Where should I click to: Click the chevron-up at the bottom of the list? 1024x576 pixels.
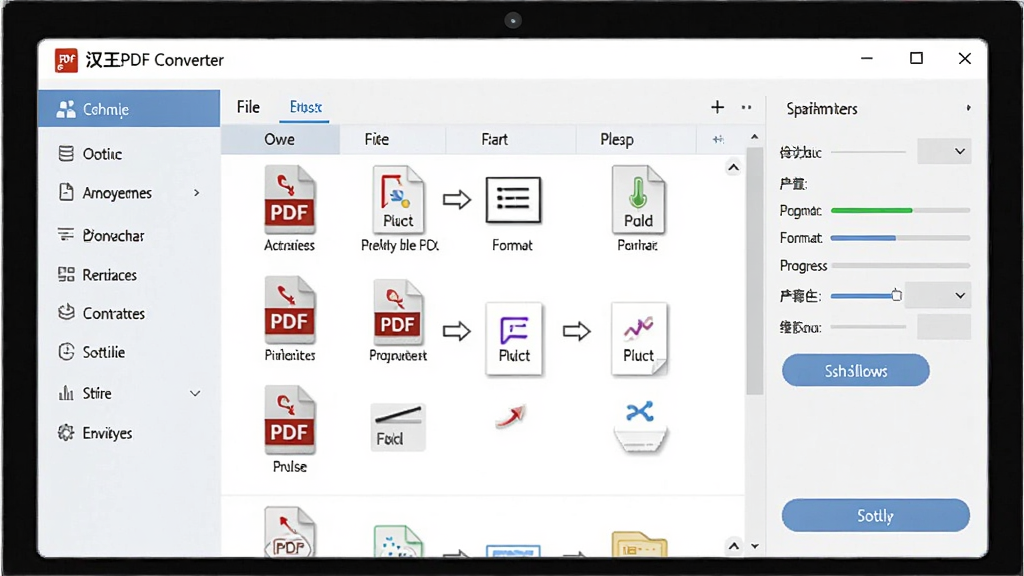(x=734, y=546)
